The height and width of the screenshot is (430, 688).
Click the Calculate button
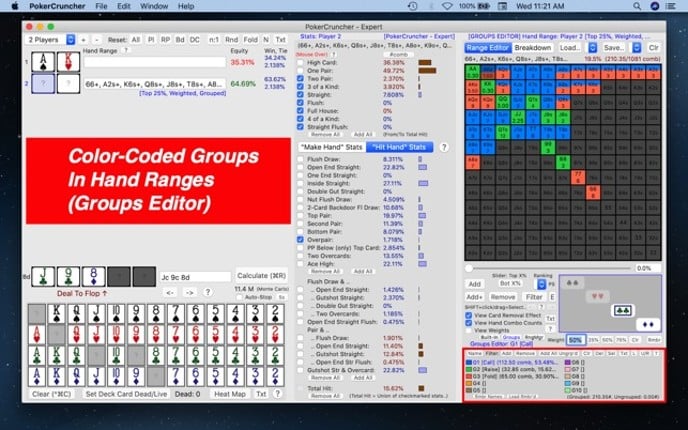click(x=262, y=276)
